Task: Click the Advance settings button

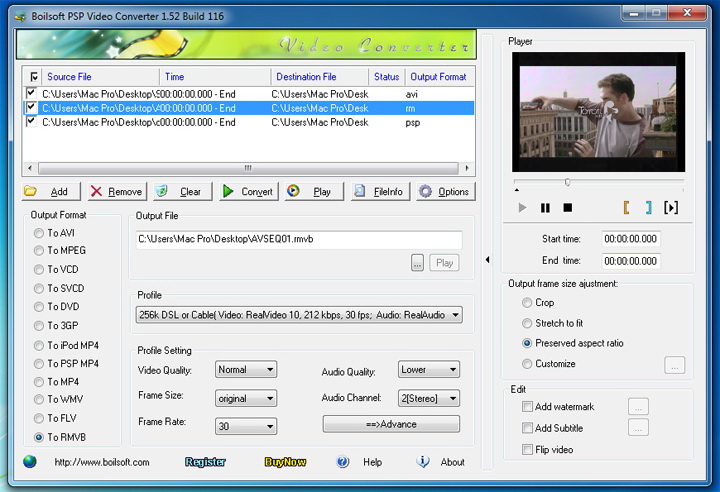Action: 391,424
